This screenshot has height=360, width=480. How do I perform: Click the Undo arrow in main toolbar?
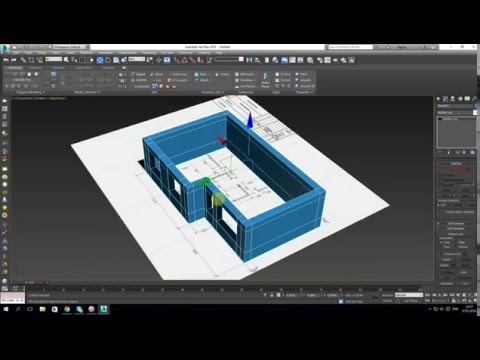click(6, 60)
